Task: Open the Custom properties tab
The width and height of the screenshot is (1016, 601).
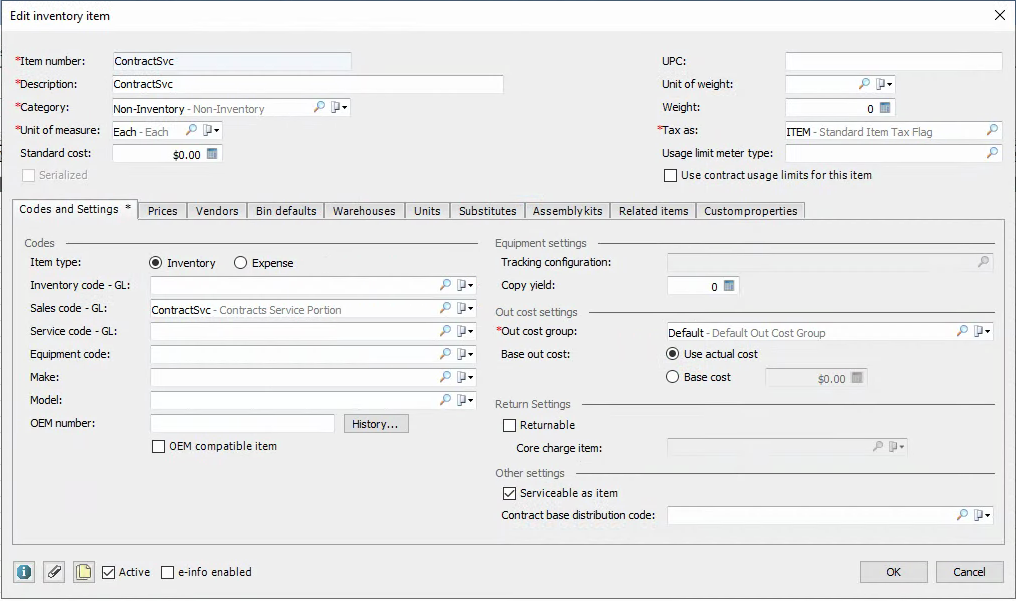Action: coord(750,211)
